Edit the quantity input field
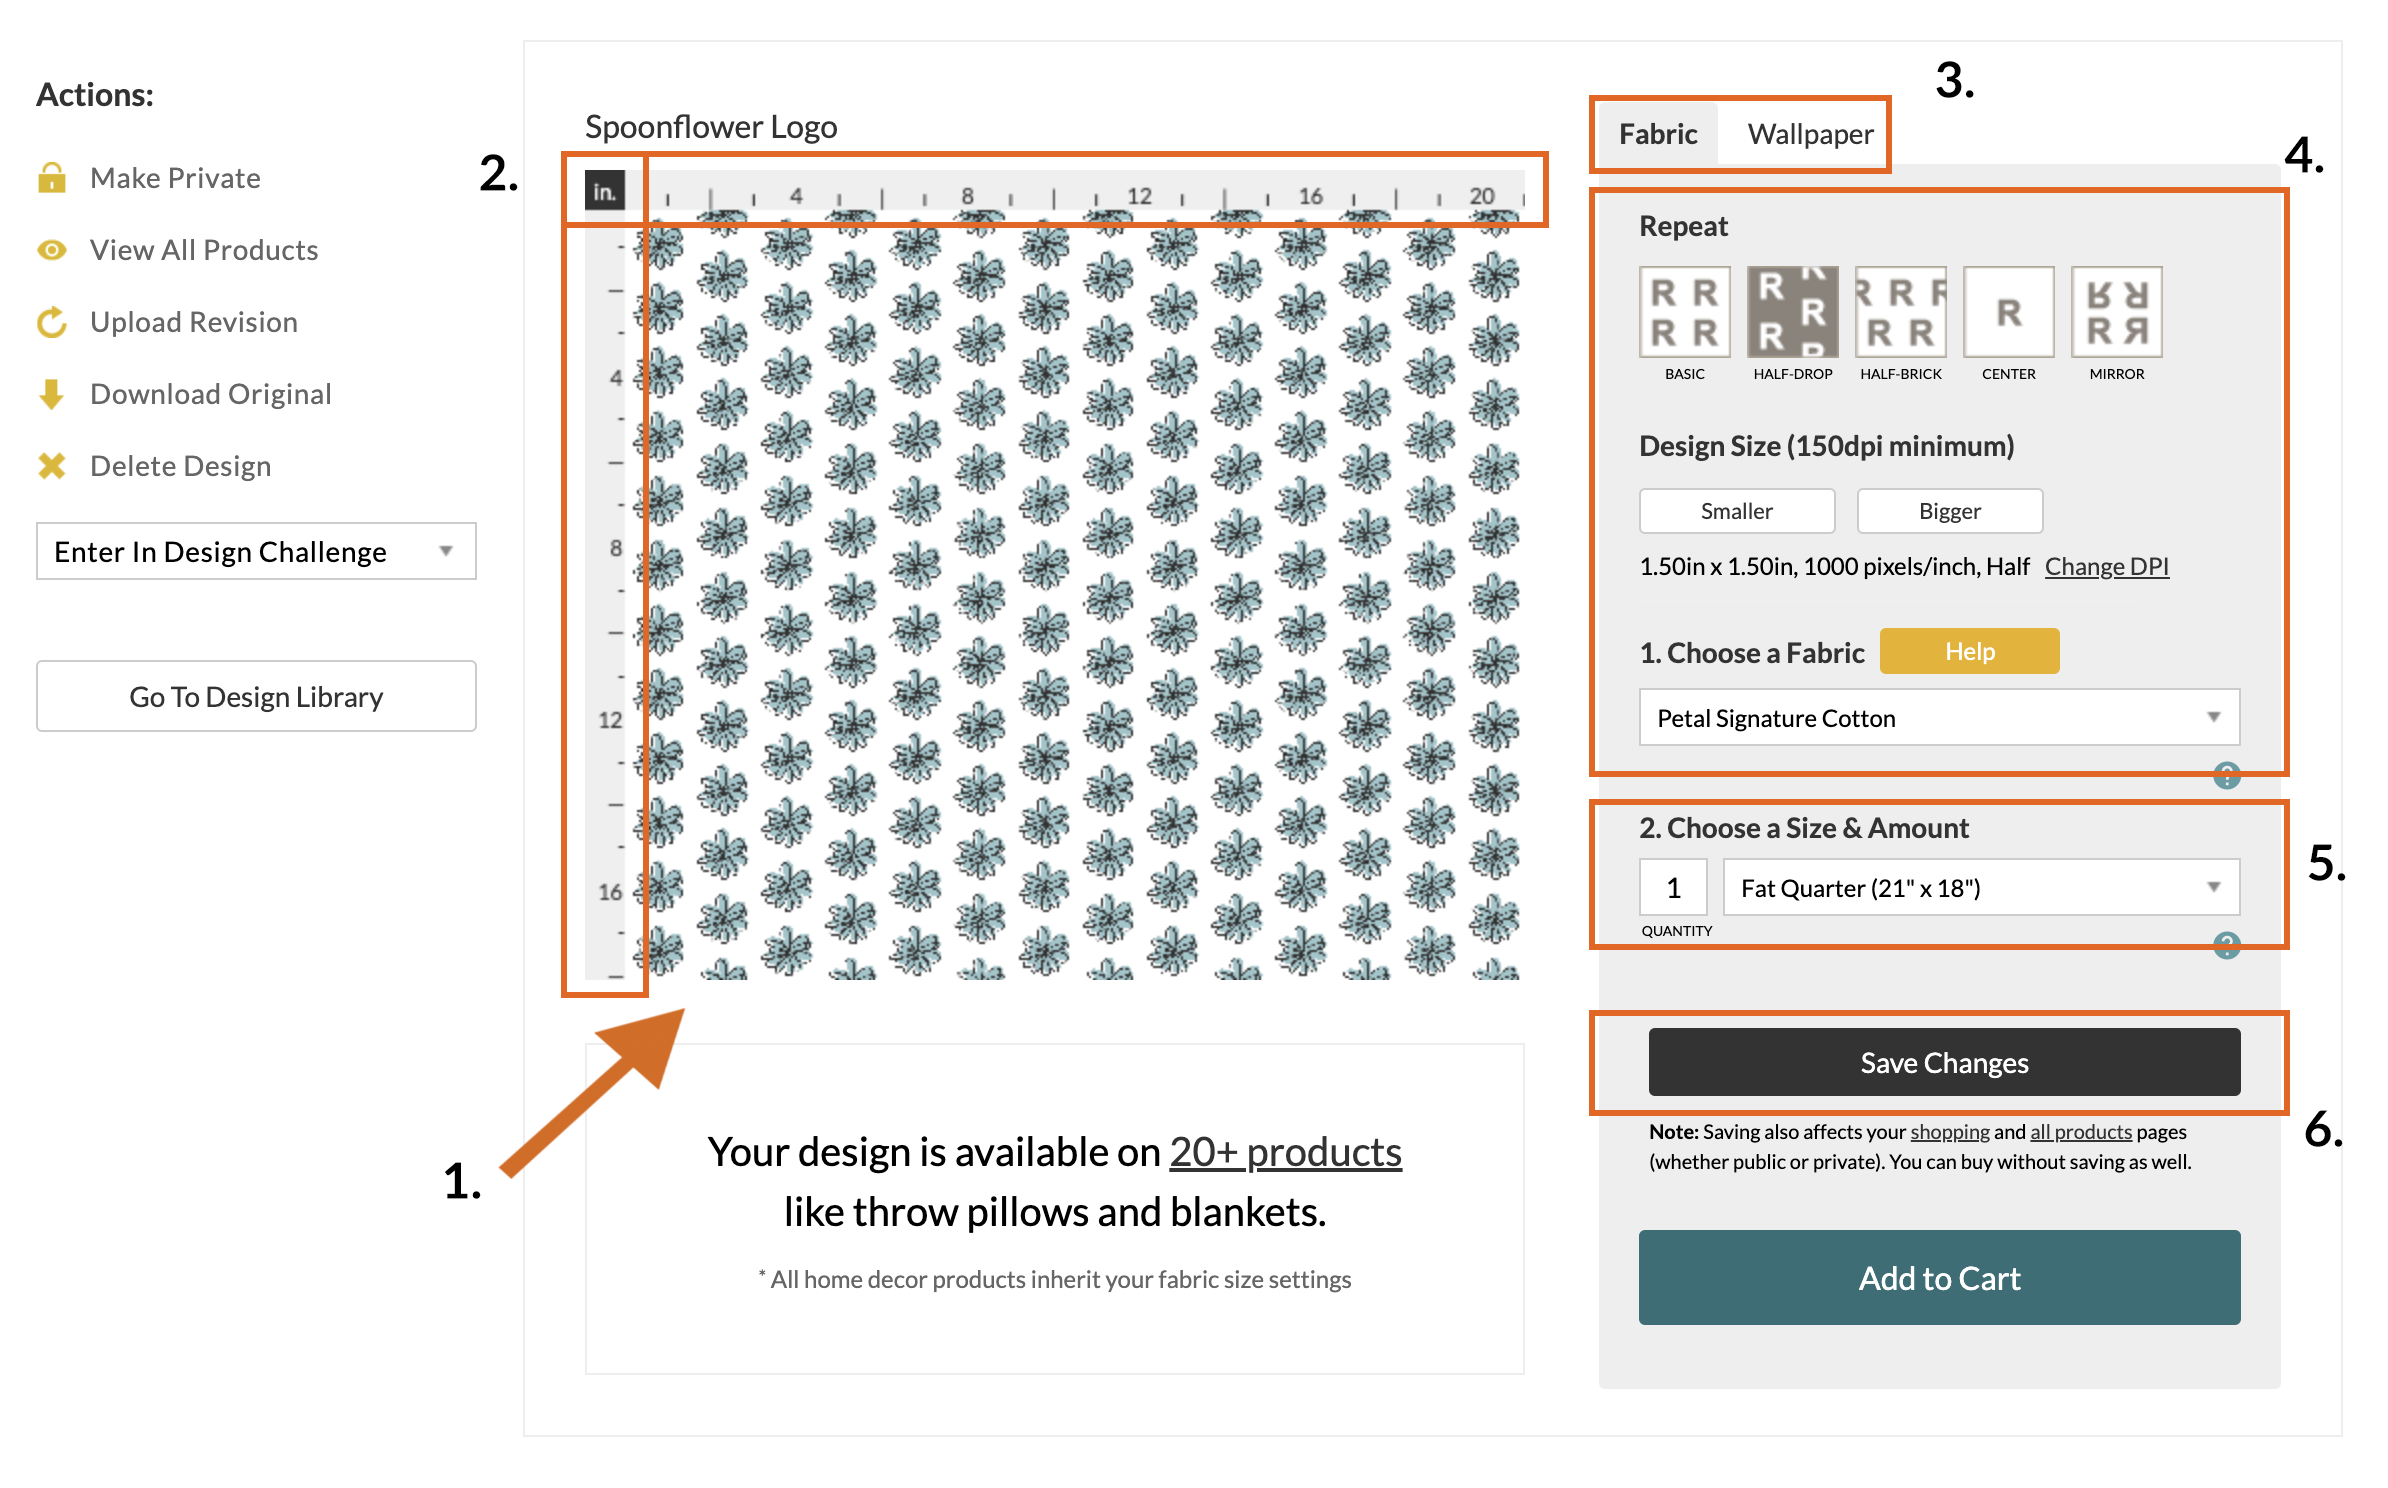Screen dimensions: 2388x1488 point(1671,888)
